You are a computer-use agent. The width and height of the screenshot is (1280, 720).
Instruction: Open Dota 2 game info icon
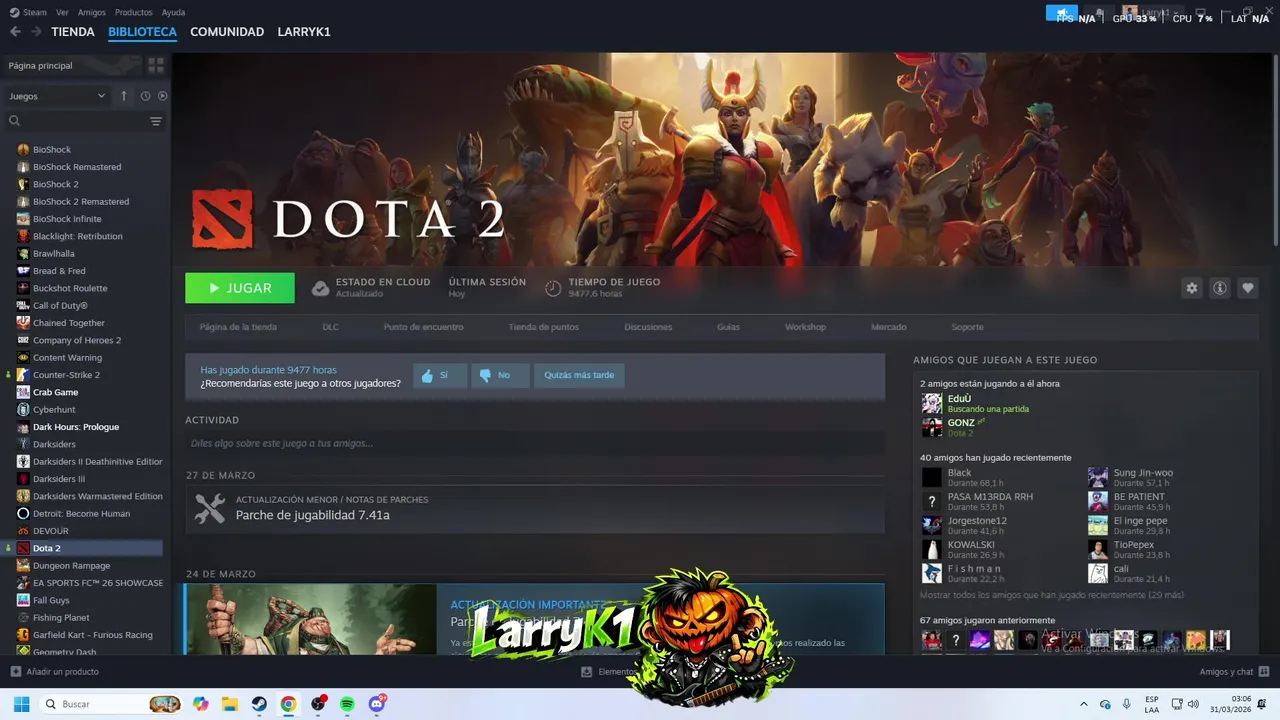(x=1219, y=288)
